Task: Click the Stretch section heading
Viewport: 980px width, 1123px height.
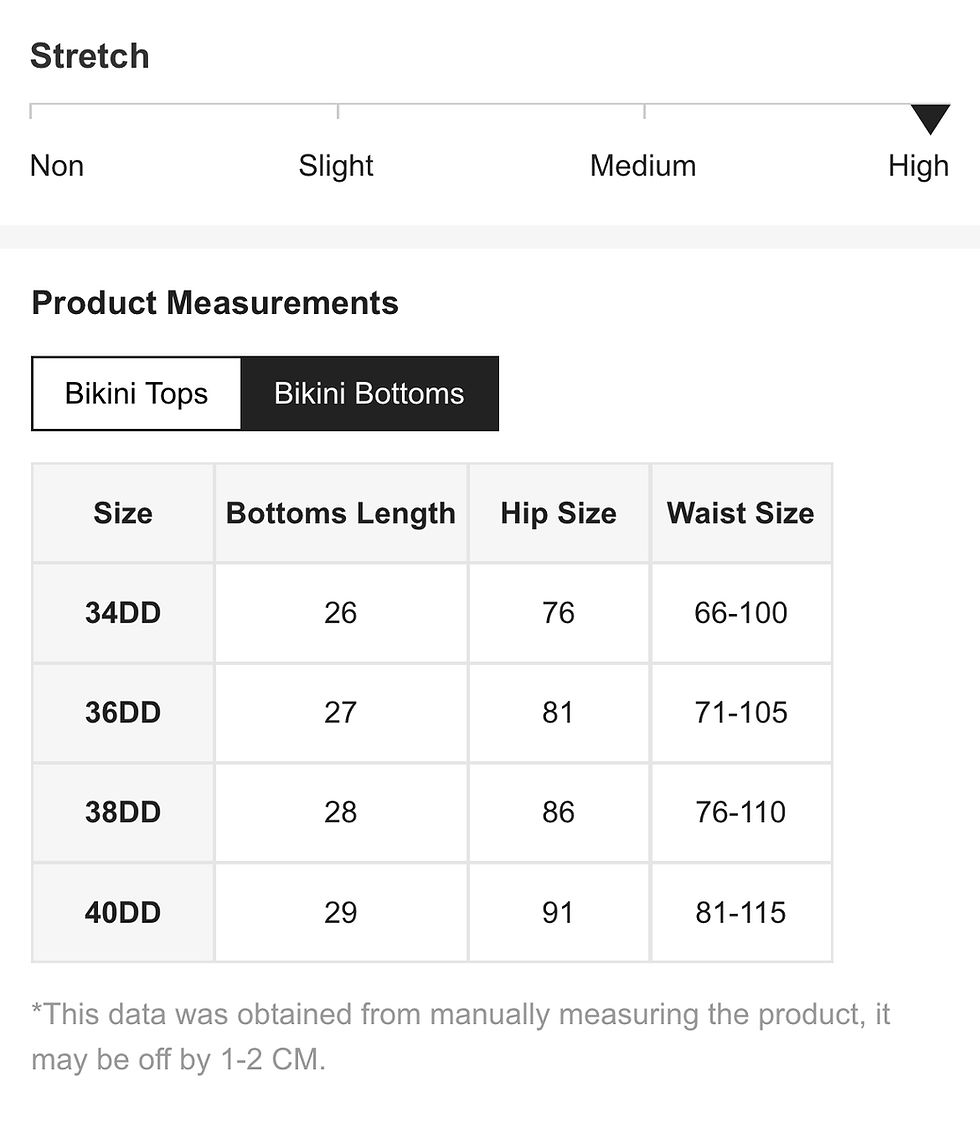Action: (x=90, y=56)
